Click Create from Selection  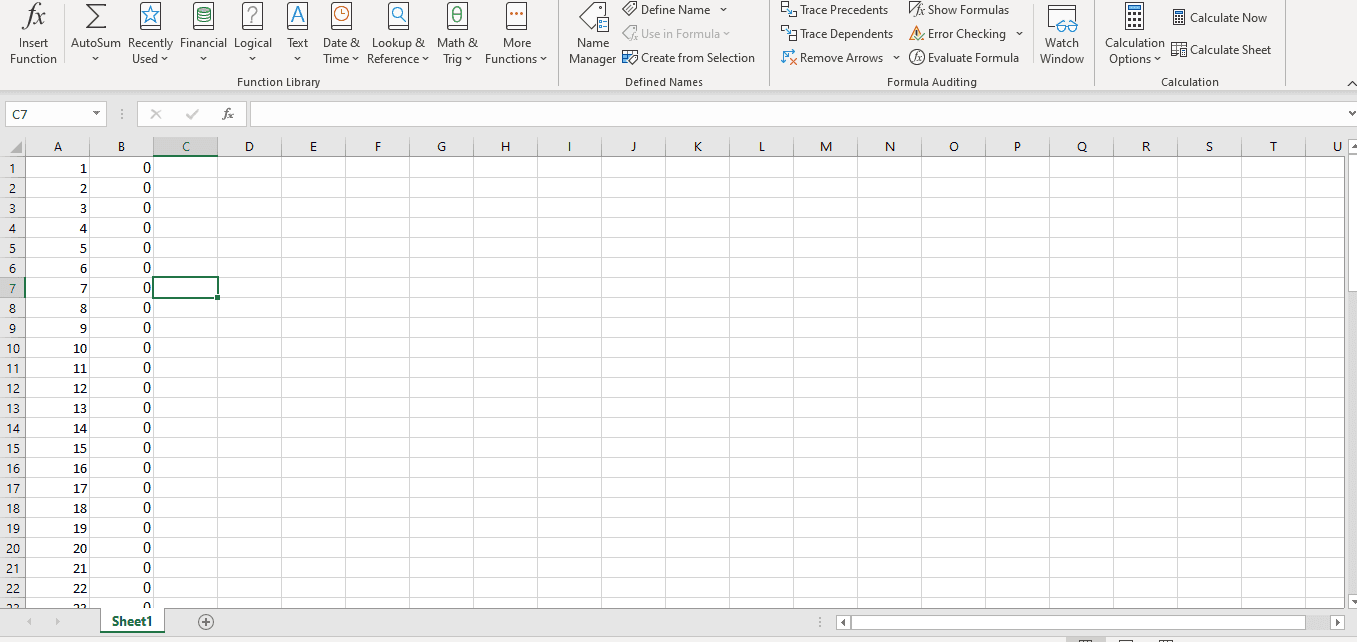688,58
